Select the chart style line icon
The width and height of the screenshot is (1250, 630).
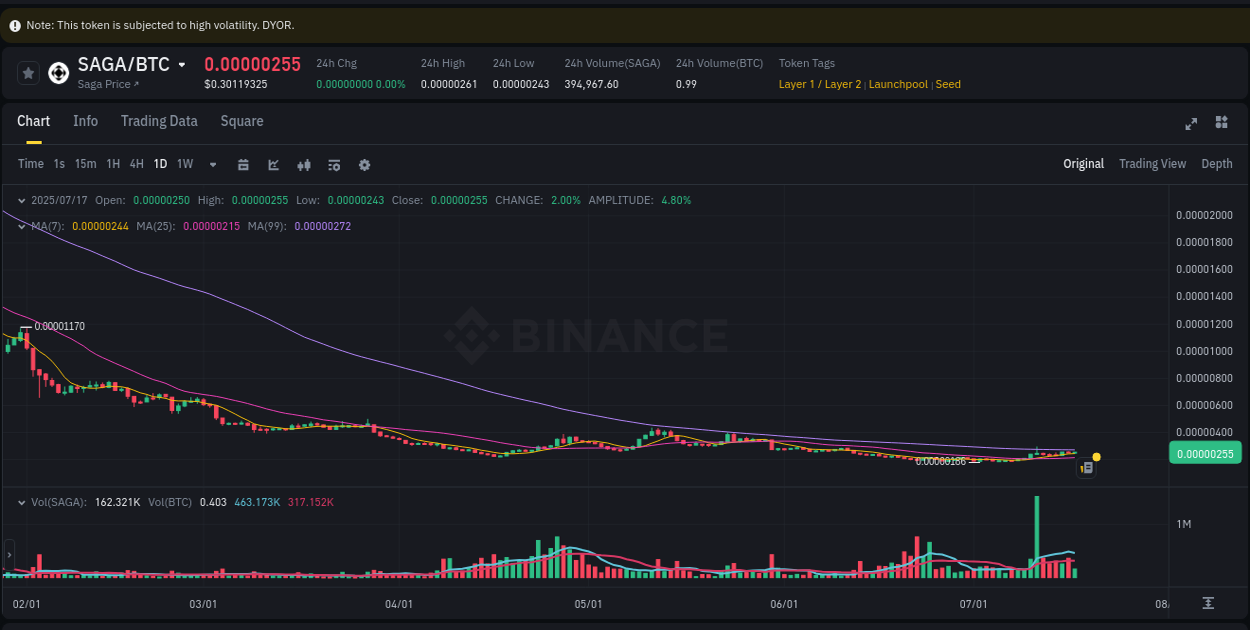click(x=273, y=164)
